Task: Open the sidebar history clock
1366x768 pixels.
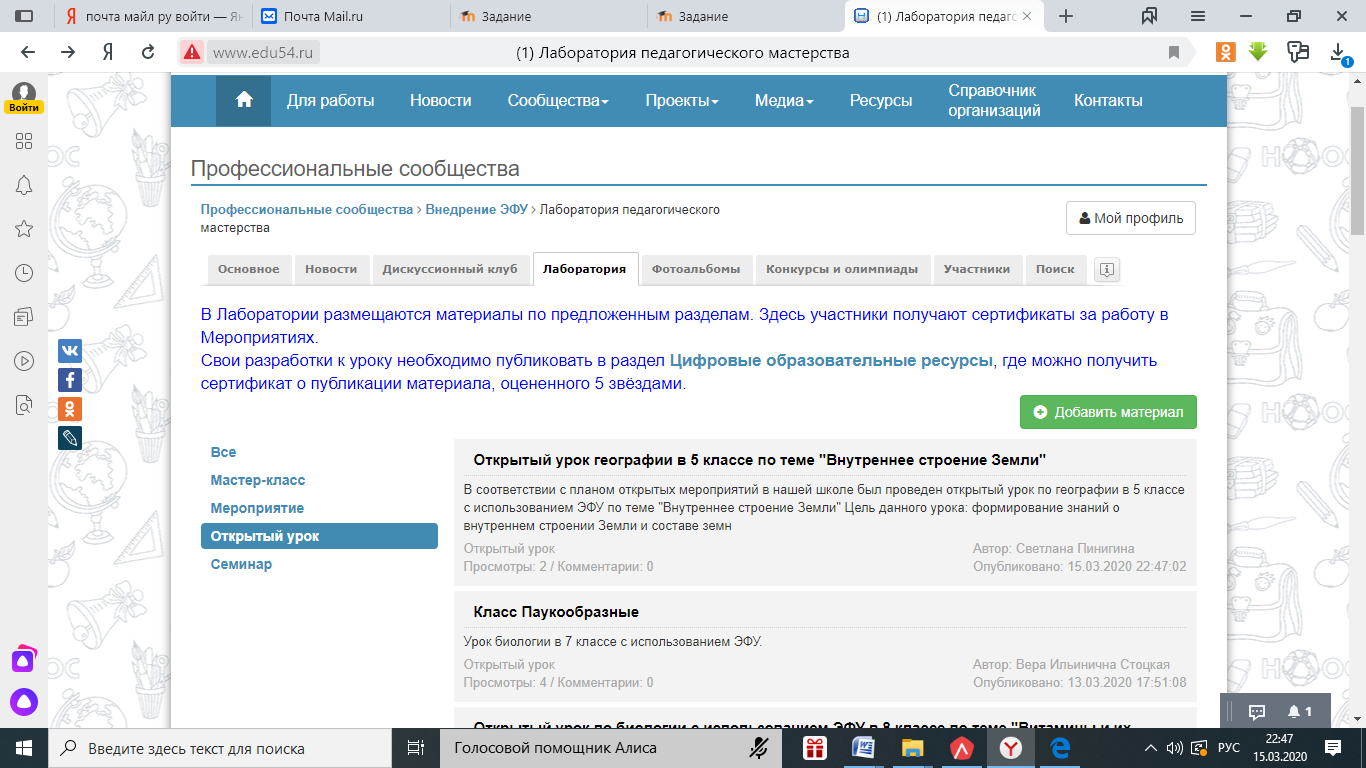Action: (x=24, y=273)
